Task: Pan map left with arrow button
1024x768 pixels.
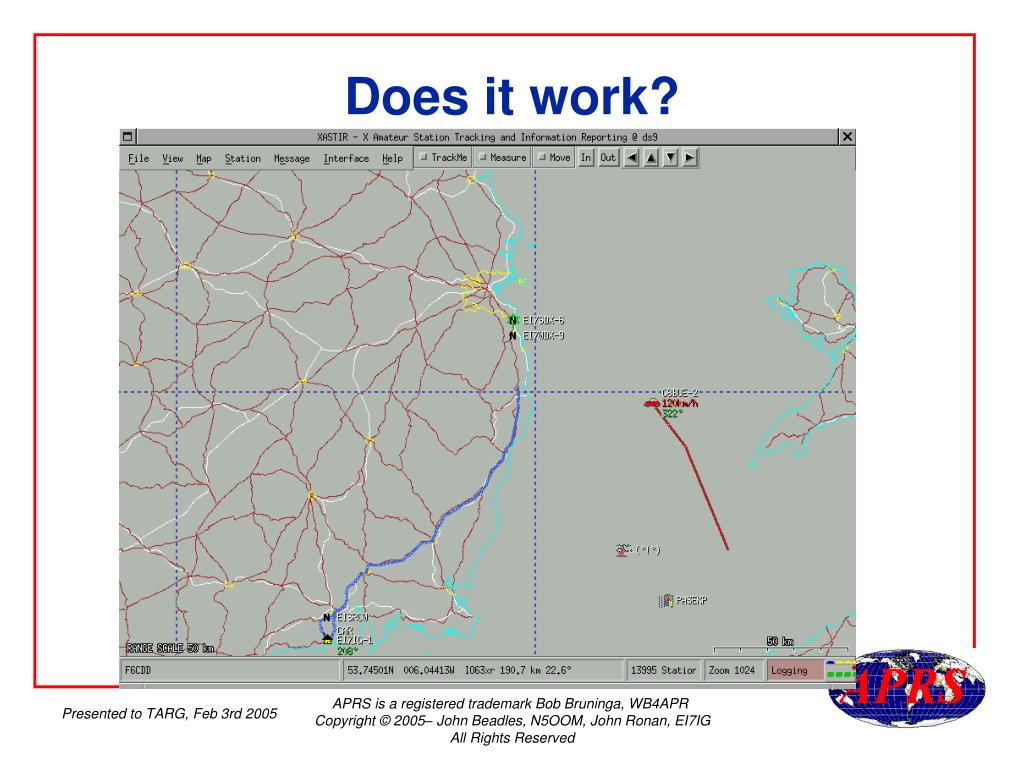Action: (x=632, y=157)
